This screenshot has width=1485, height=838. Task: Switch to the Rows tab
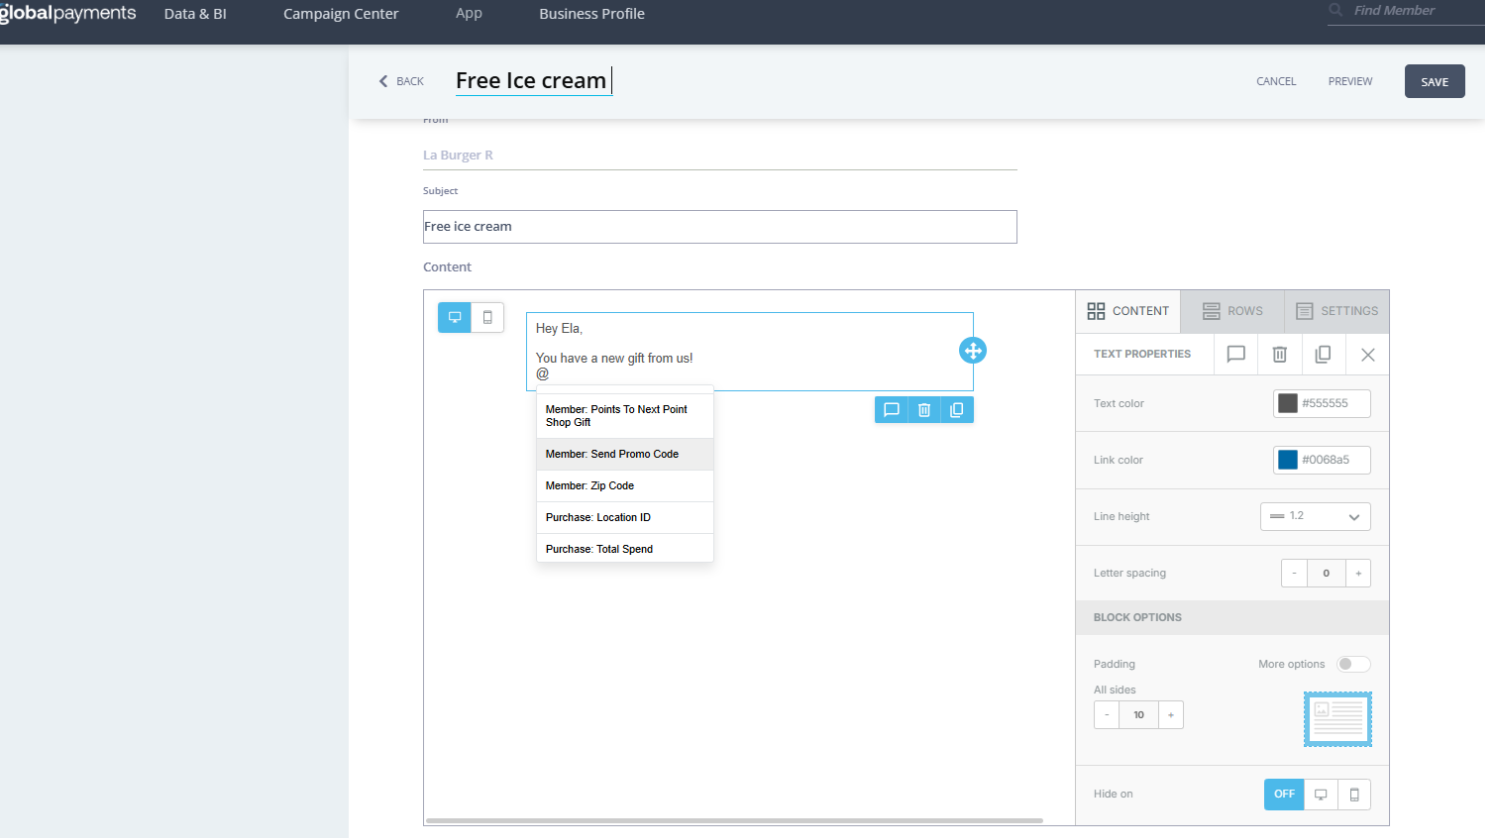[1232, 311]
